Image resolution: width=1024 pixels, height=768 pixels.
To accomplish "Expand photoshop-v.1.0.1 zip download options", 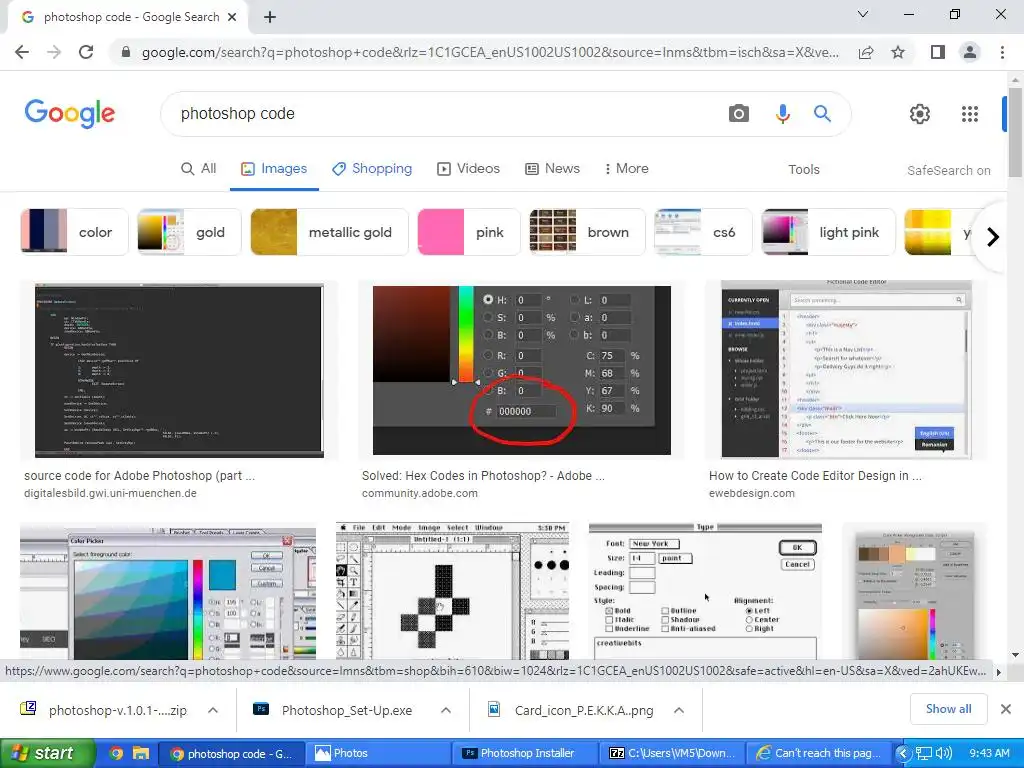I will 213,711.
